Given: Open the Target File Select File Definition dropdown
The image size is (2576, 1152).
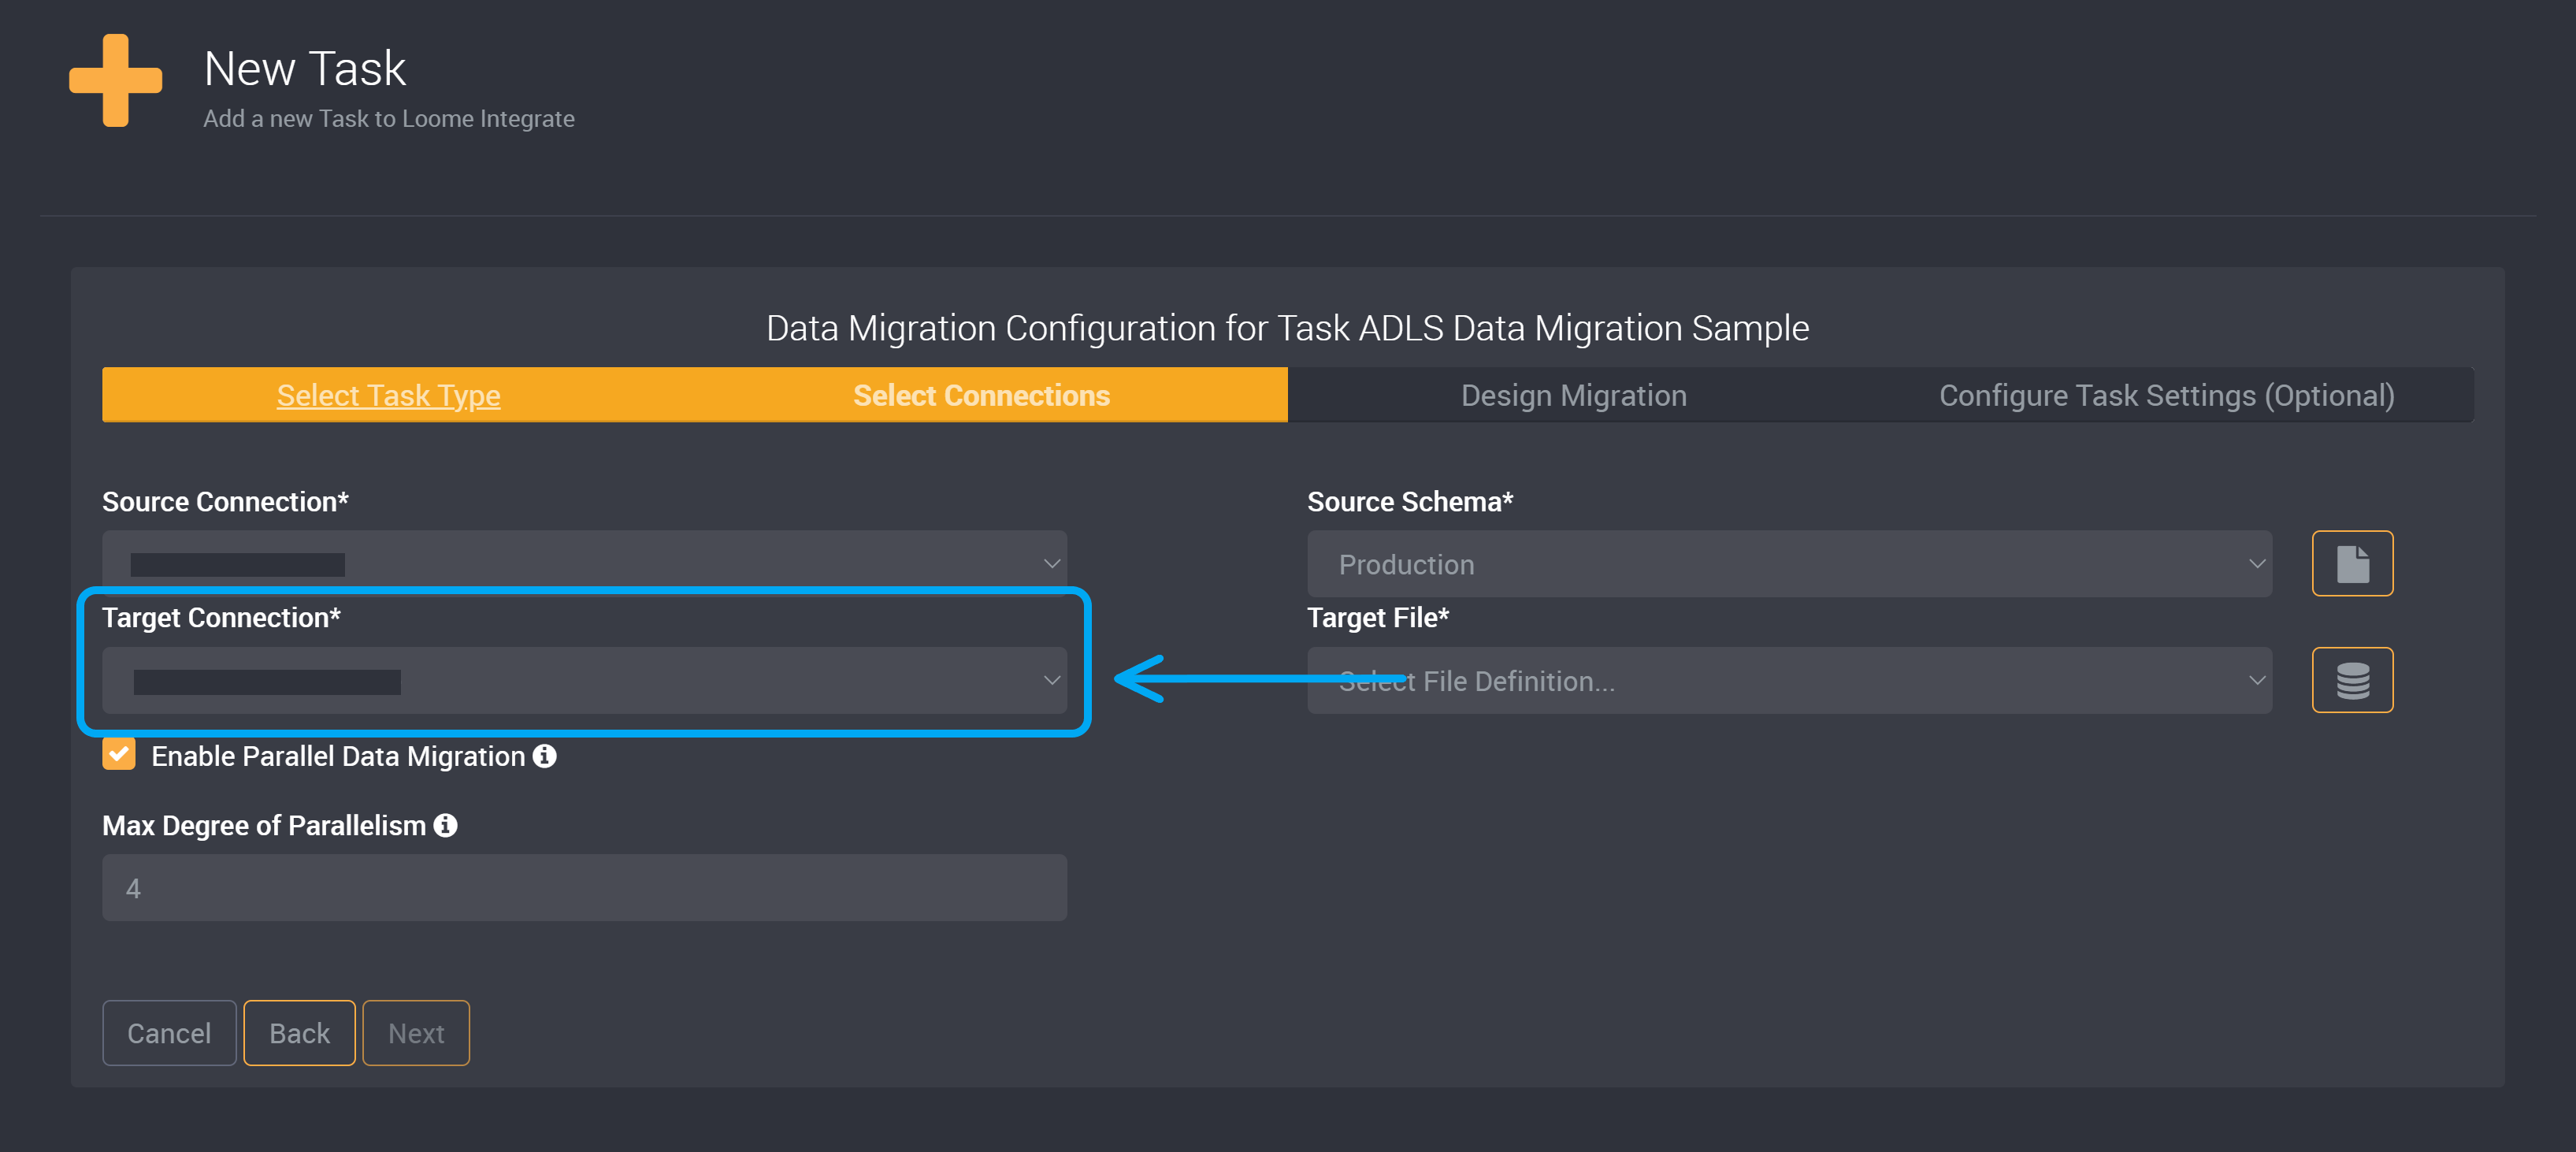Looking at the screenshot, I should (1789, 680).
